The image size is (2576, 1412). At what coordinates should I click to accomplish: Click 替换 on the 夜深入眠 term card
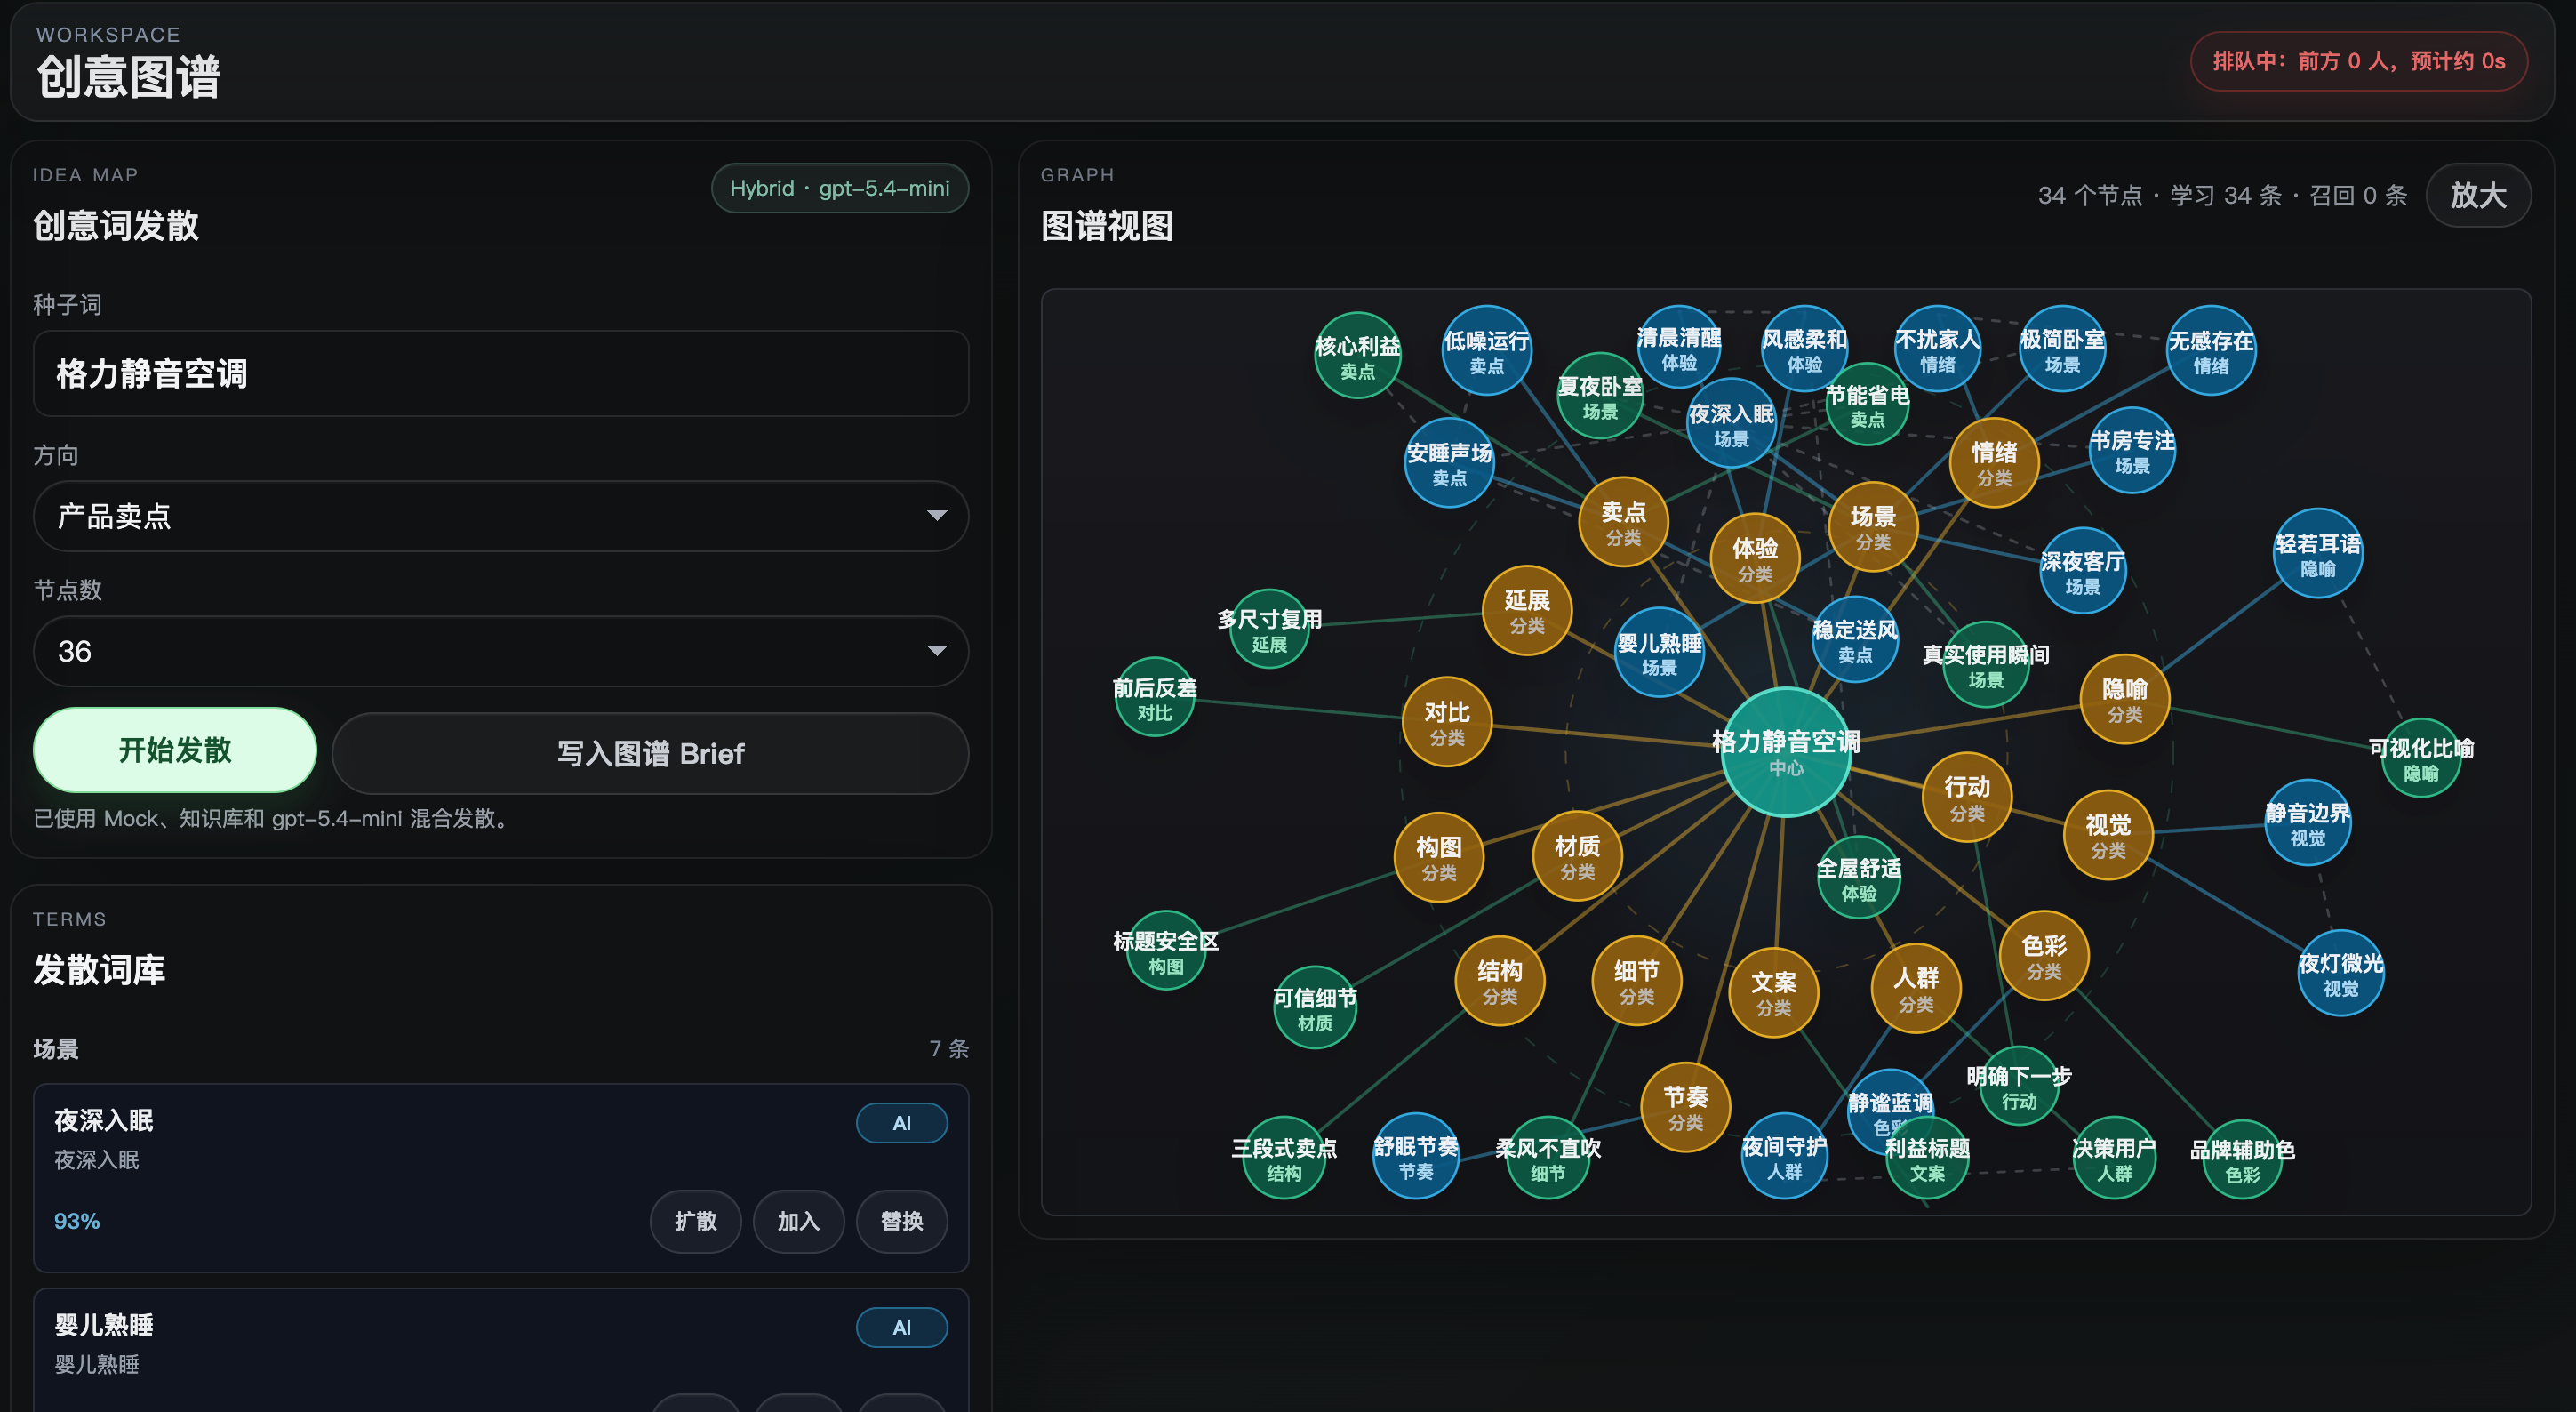901,1221
